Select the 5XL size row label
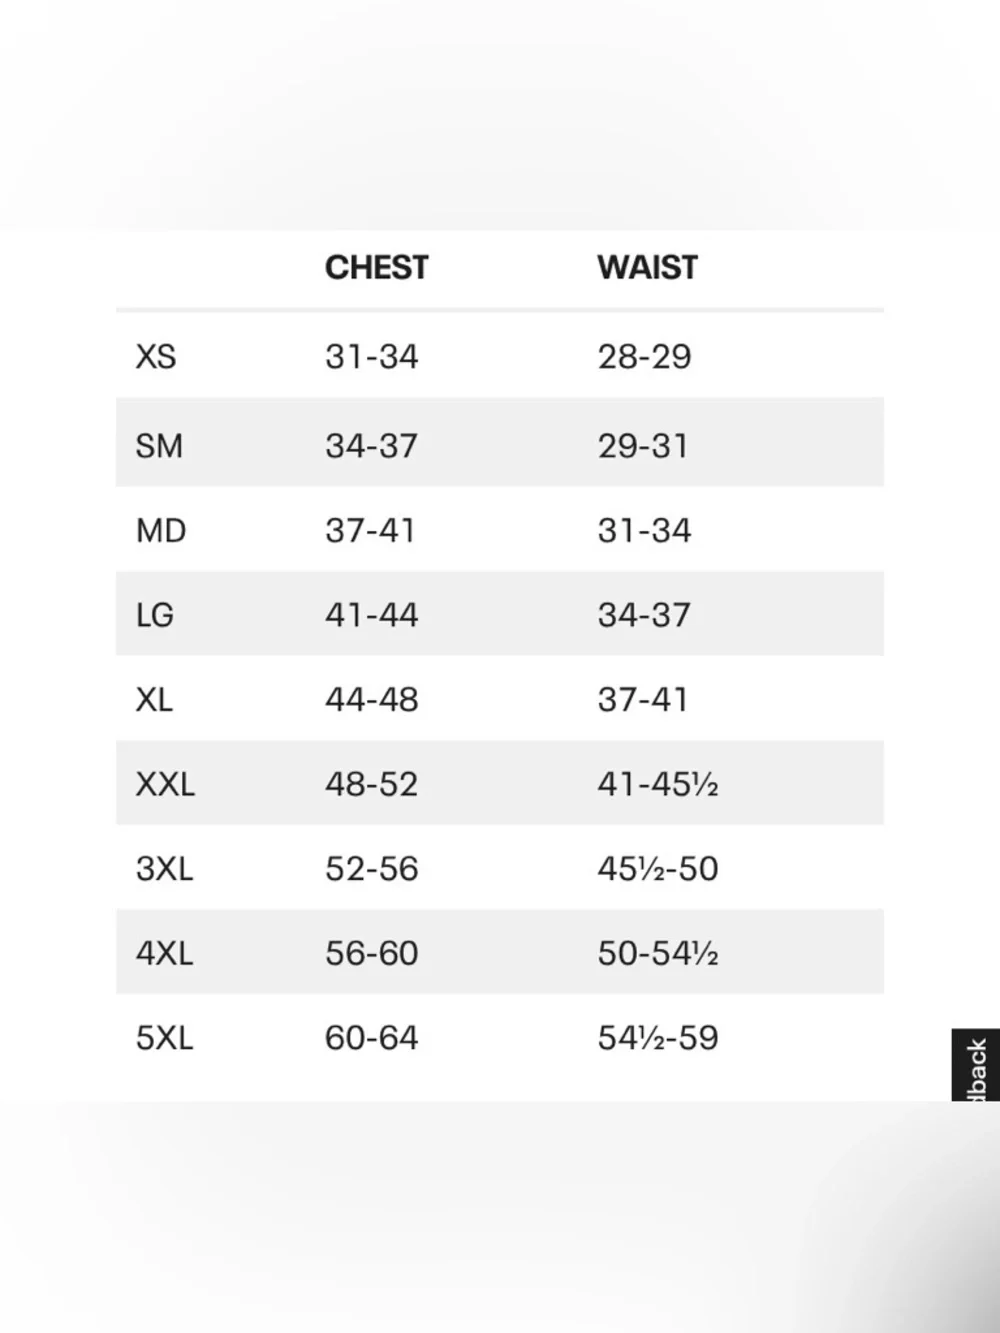This screenshot has height=1333, width=1000. [x=164, y=1038]
